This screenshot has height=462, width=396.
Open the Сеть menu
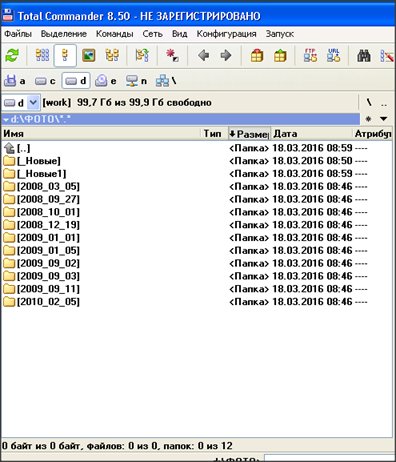click(153, 34)
